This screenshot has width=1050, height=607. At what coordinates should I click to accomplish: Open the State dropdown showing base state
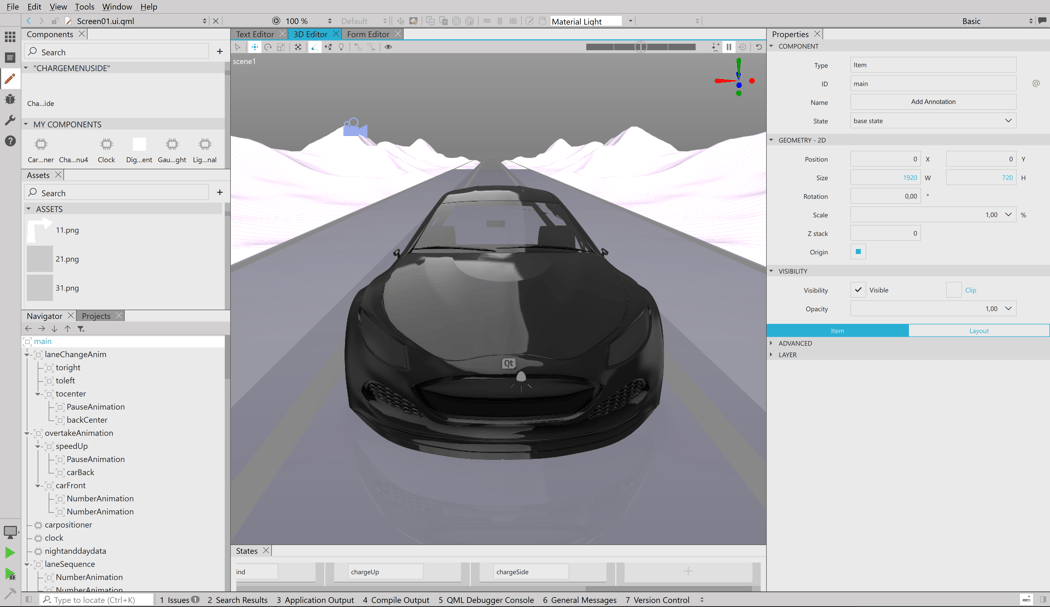(x=932, y=120)
